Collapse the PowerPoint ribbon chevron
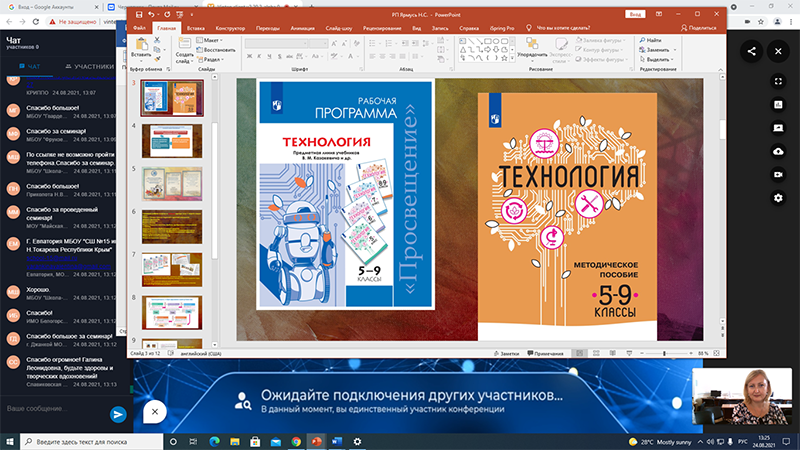This screenshot has width=800, height=450. point(720,69)
